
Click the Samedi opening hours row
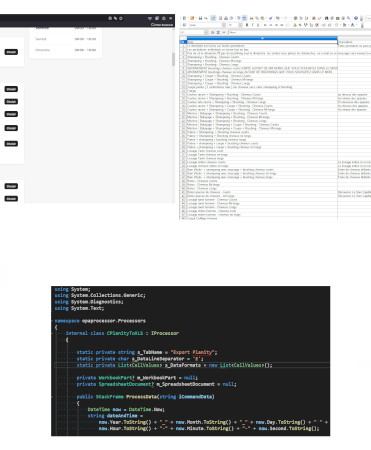point(66,39)
